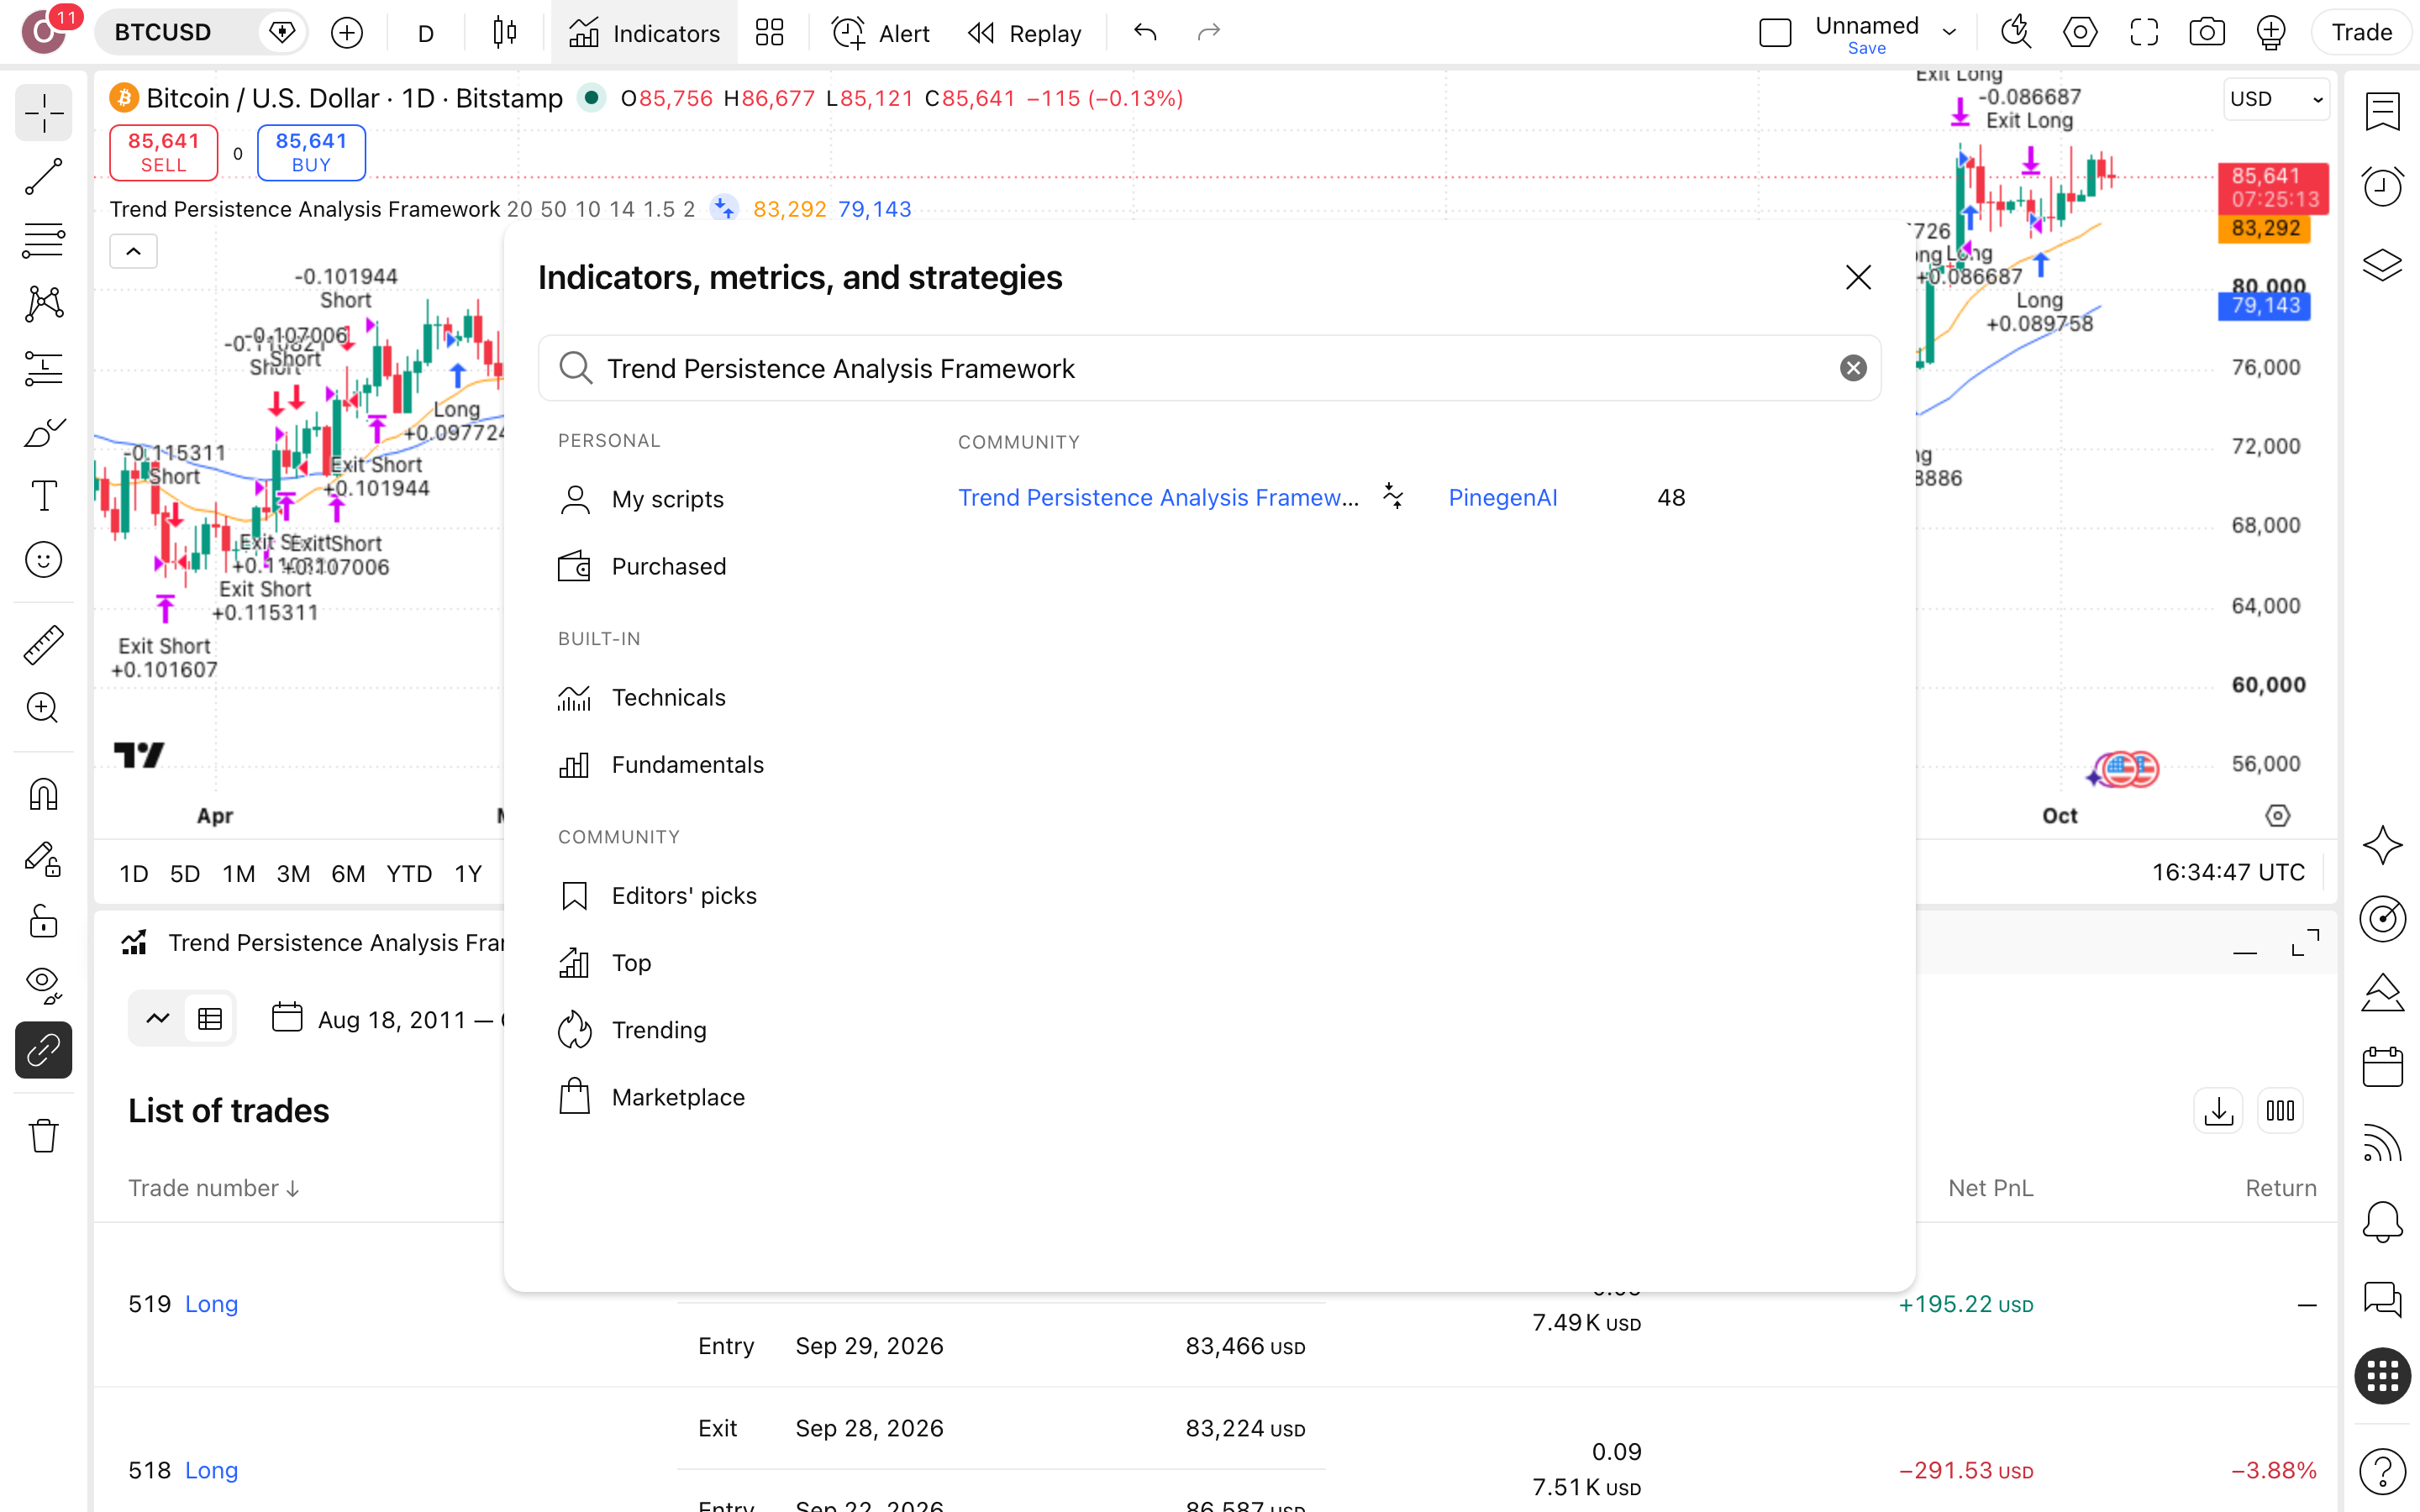The width and height of the screenshot is (2420, 1512).
Task: Open the economic calendar icon
Action: (2383, 1067)
